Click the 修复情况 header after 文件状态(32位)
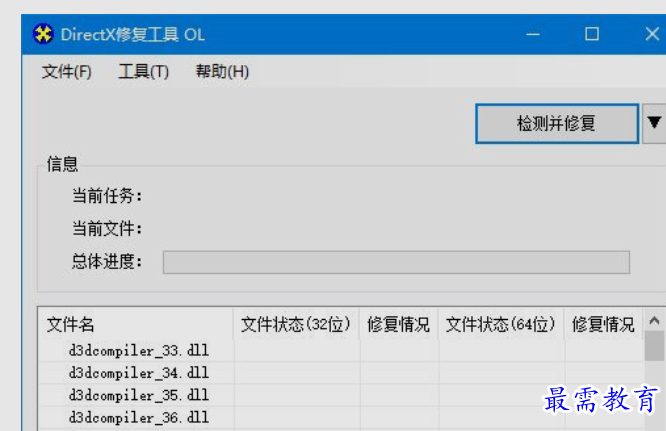The image size is (666, 431). click(x=399, y=324)
